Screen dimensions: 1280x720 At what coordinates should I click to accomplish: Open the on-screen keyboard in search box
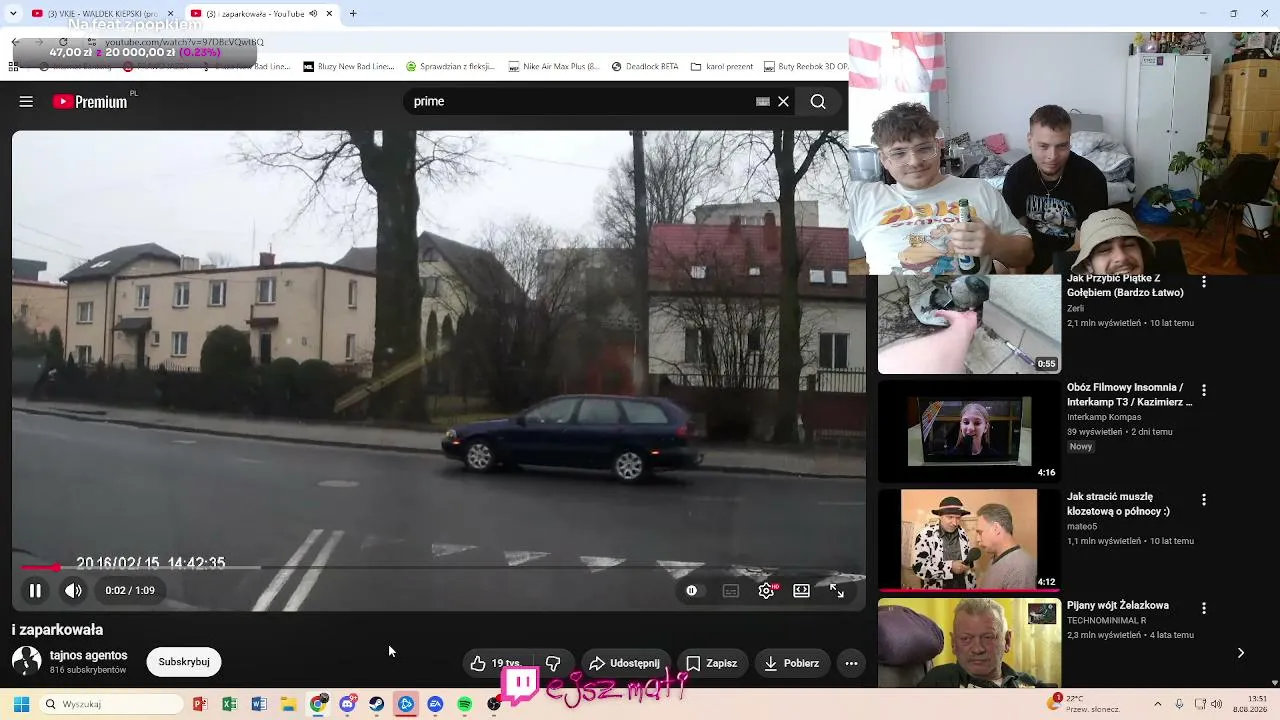tap(763, 101)
